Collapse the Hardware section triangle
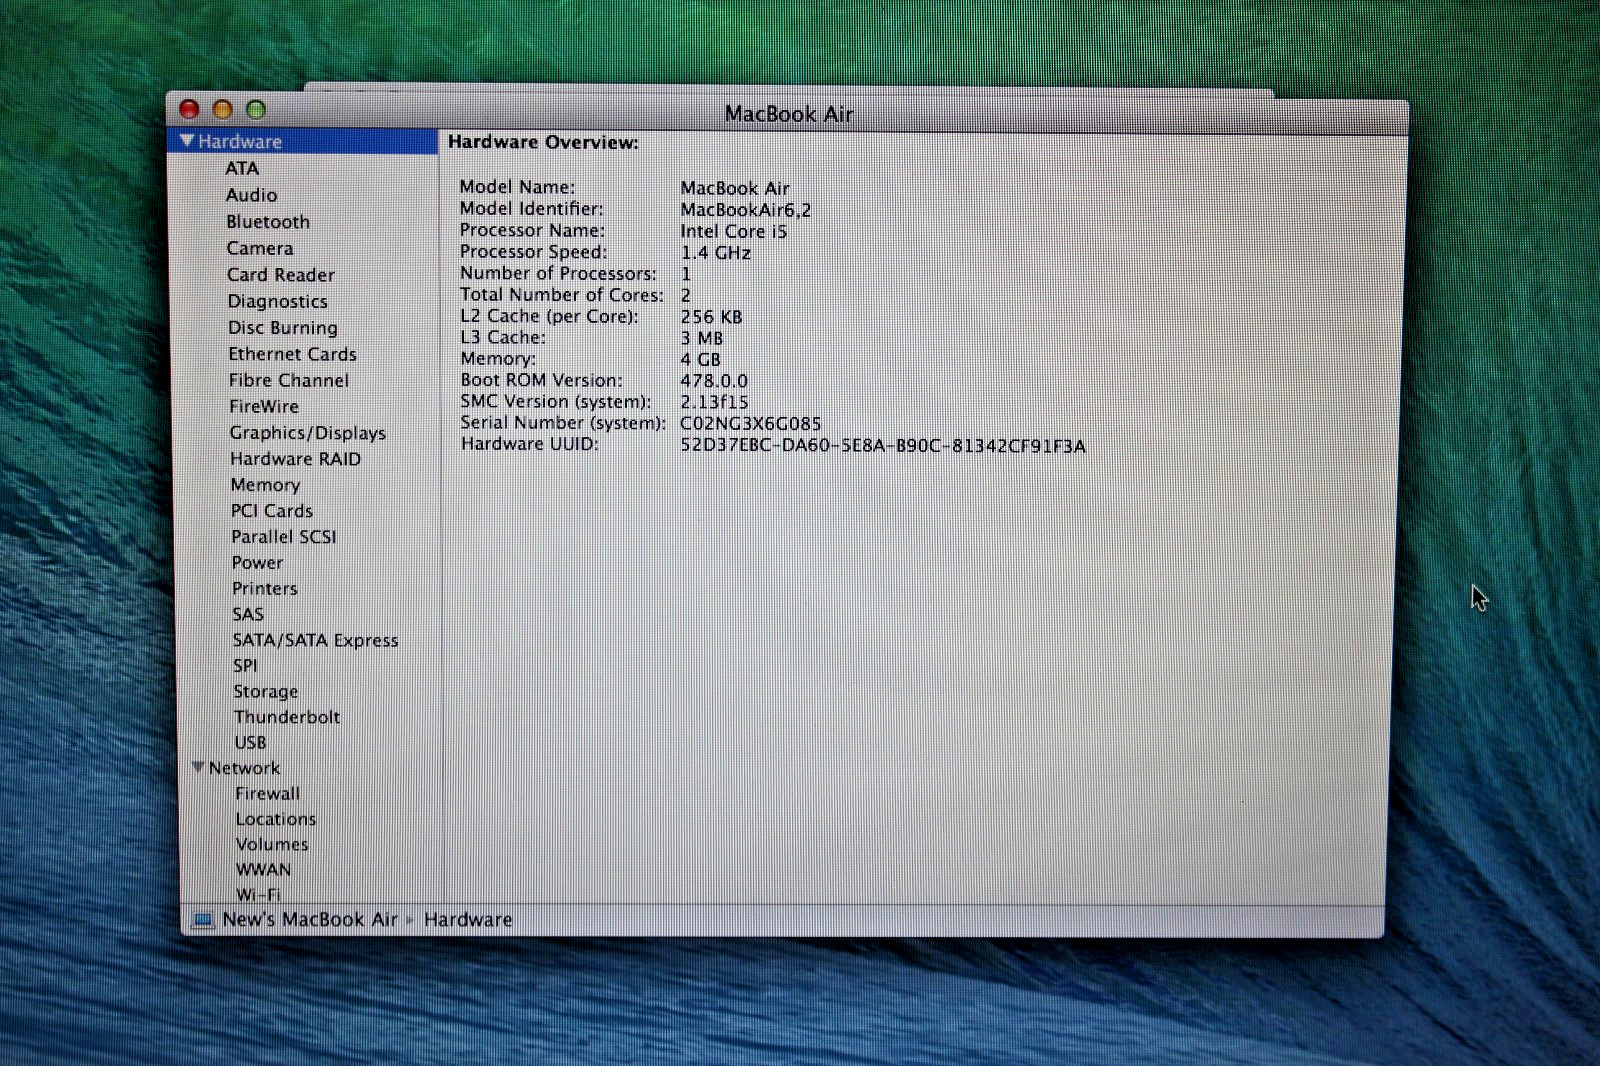This screenshot has height=1066, width=1600. pos(187,141)
